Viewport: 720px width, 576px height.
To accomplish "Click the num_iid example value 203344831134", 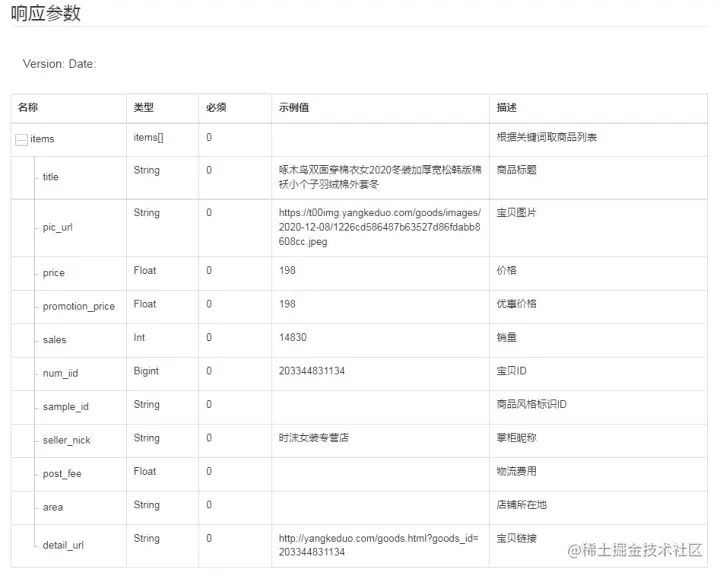I will (311, 371).
